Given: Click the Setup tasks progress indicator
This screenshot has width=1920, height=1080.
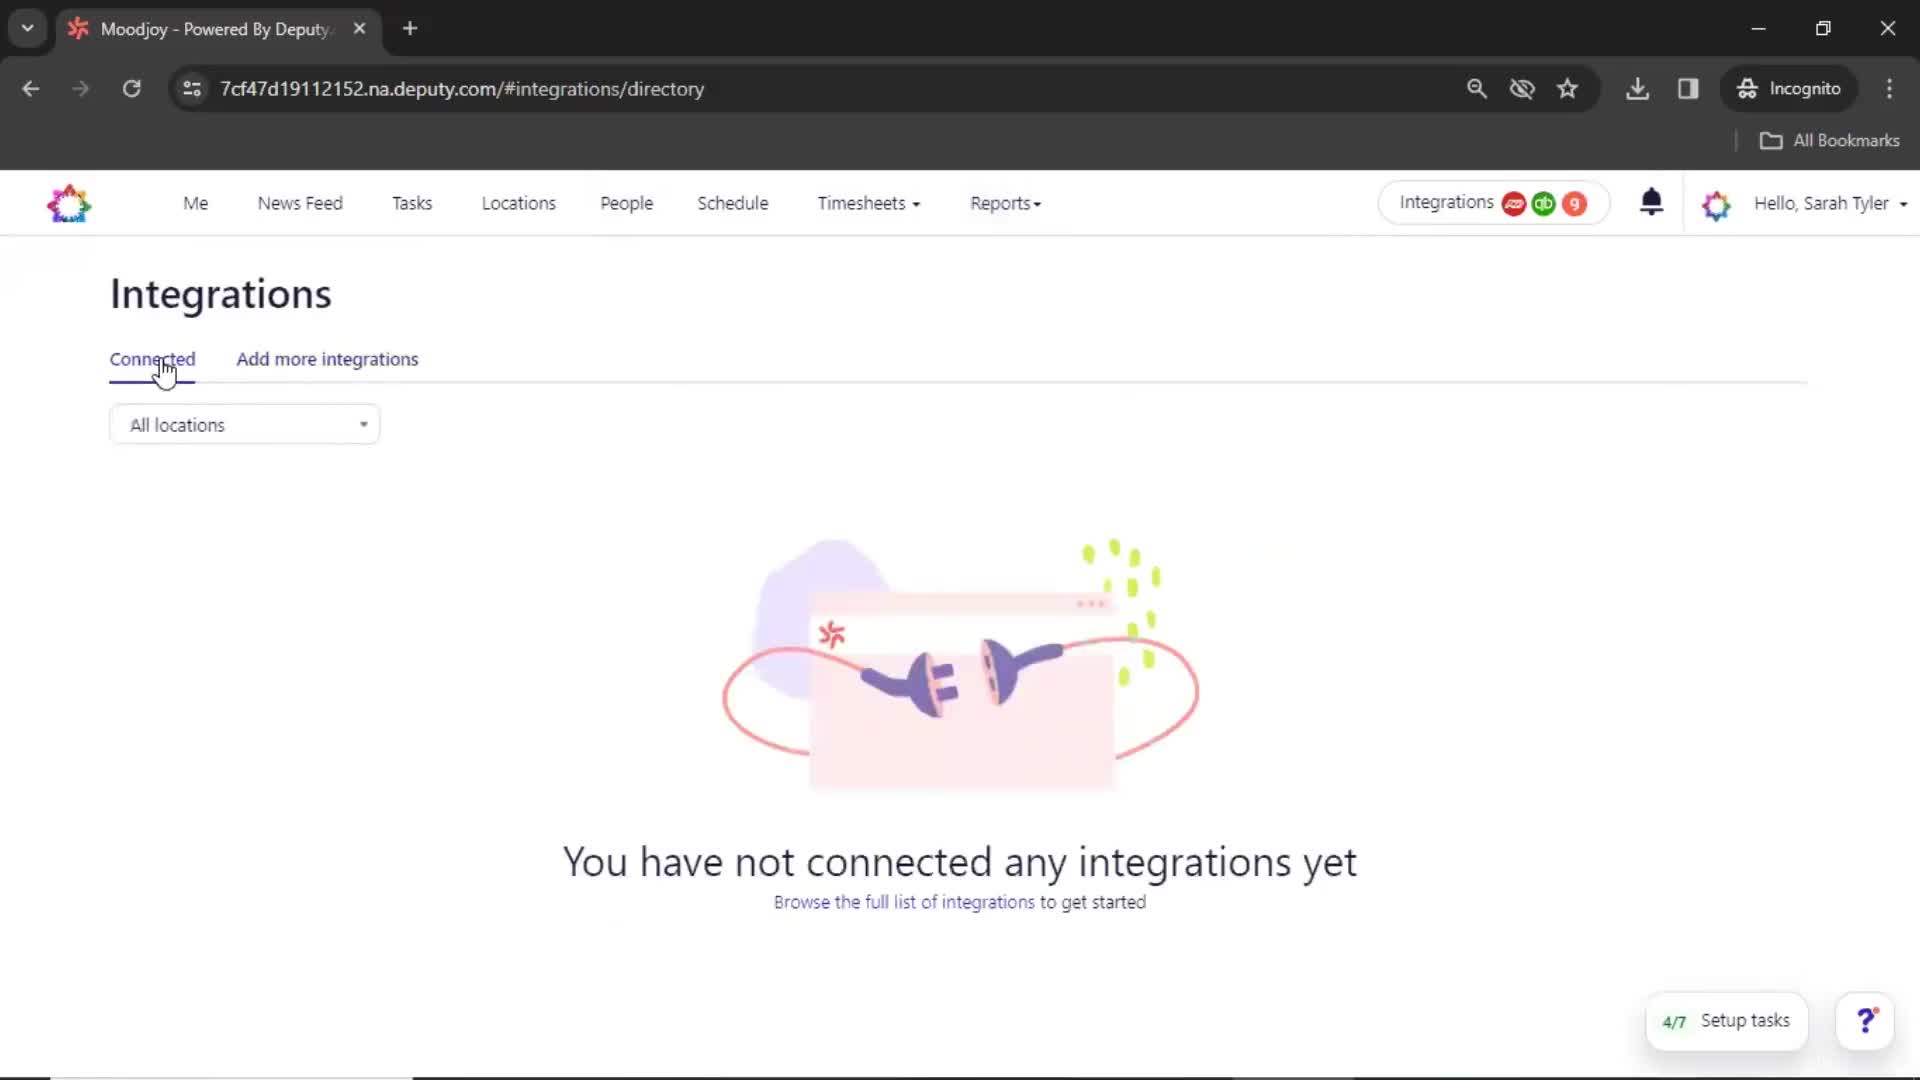Looking at the screenshot, I should tap(1725, 1021).
